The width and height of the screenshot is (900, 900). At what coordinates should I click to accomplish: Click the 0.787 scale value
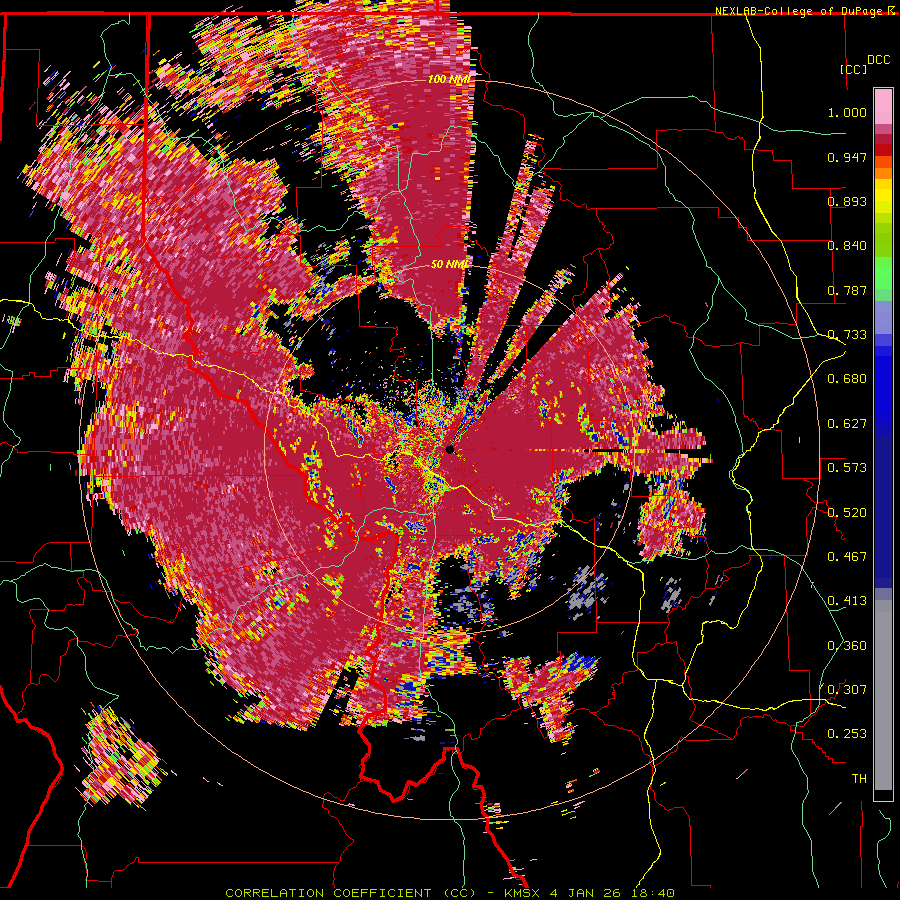coord(847,290)
